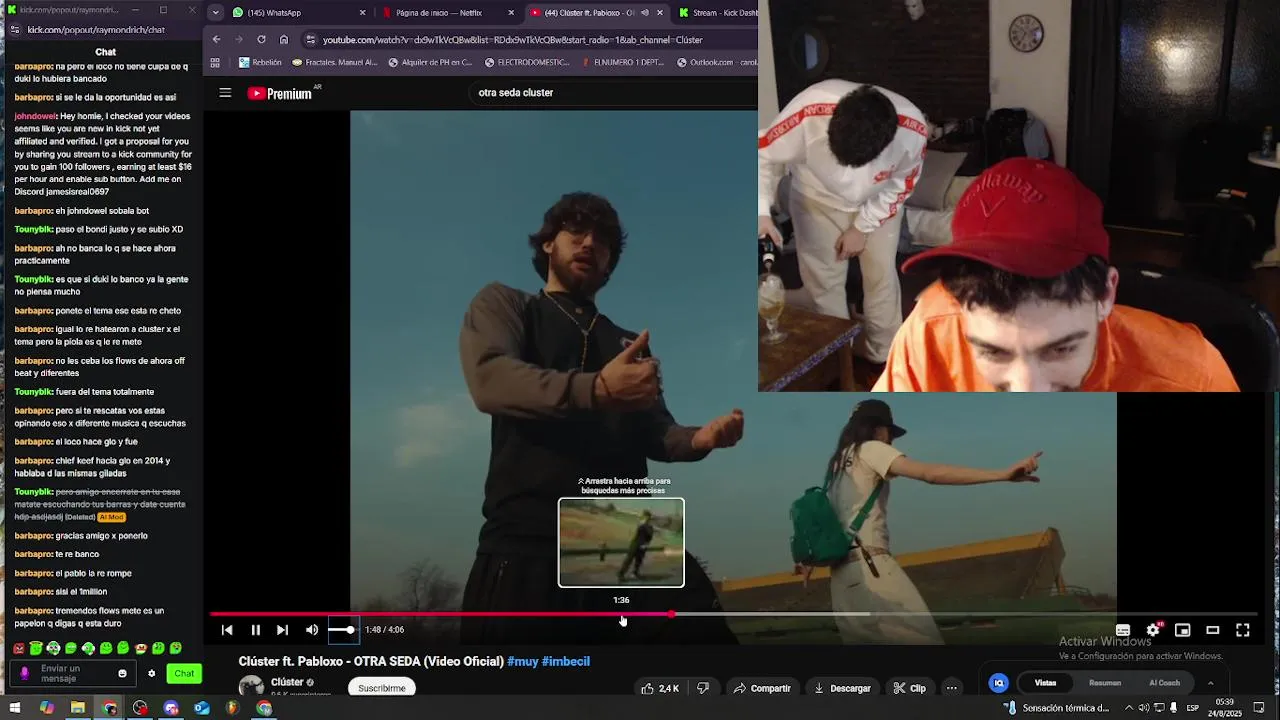Go to YouTube Premium home logo

coord(280,93)
